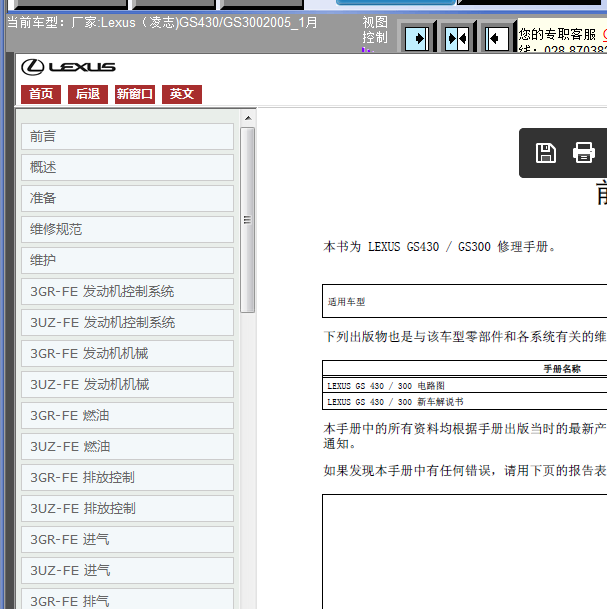
Task: Click the Lexus logo
Action: coord(68,67)
